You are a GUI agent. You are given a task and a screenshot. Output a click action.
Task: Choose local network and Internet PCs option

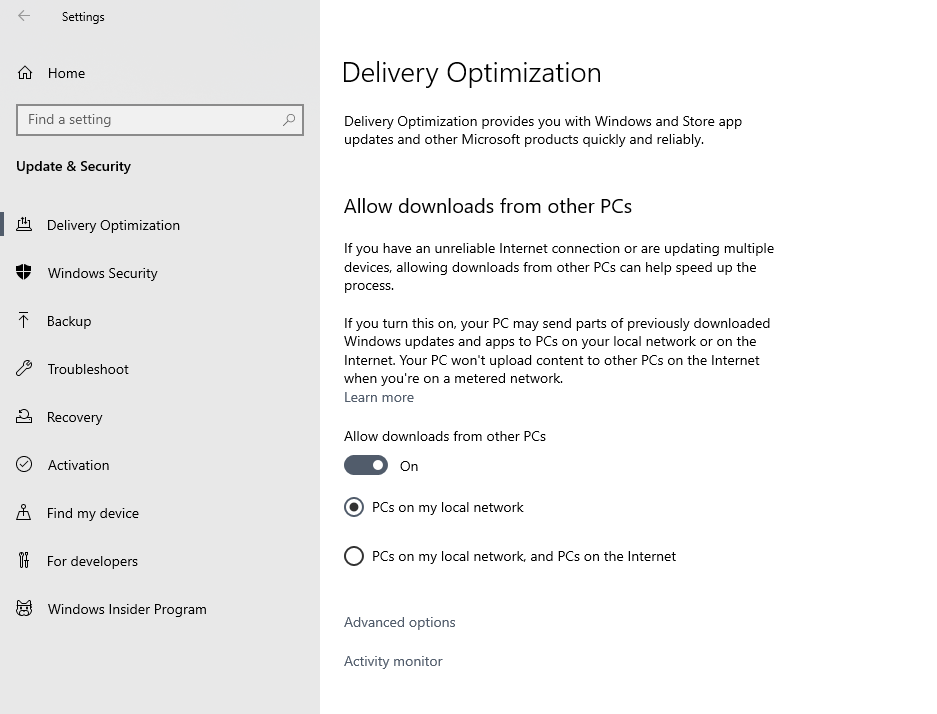[x=354, y=557]
